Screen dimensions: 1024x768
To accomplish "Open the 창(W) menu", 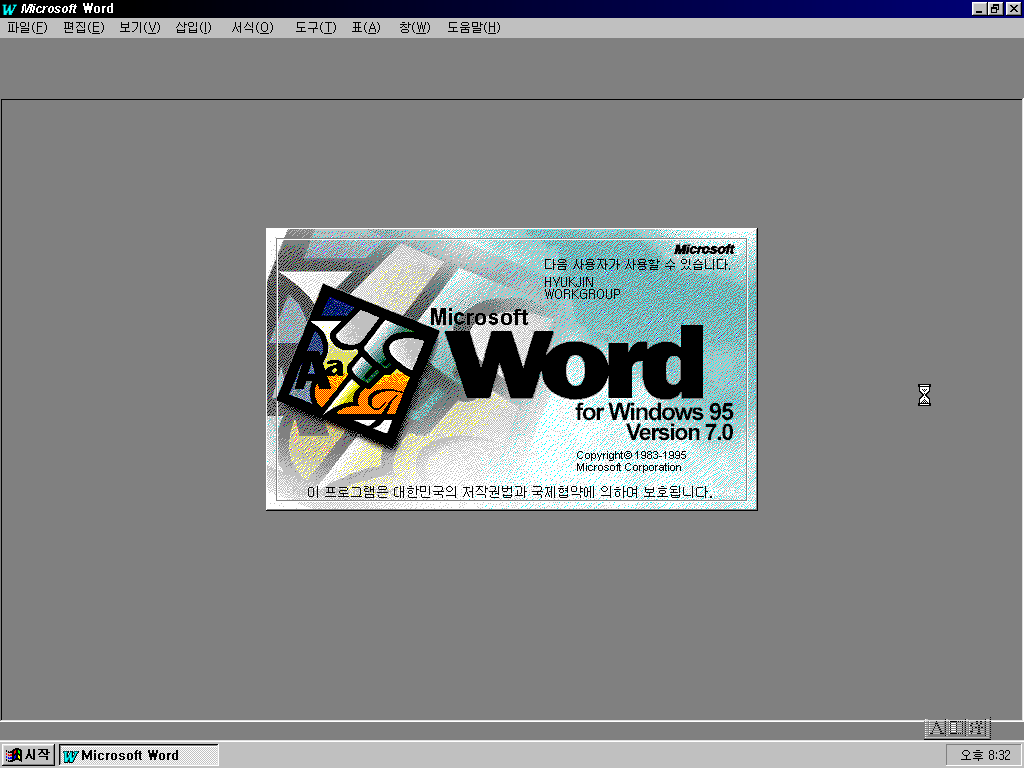I will point(415,27).
